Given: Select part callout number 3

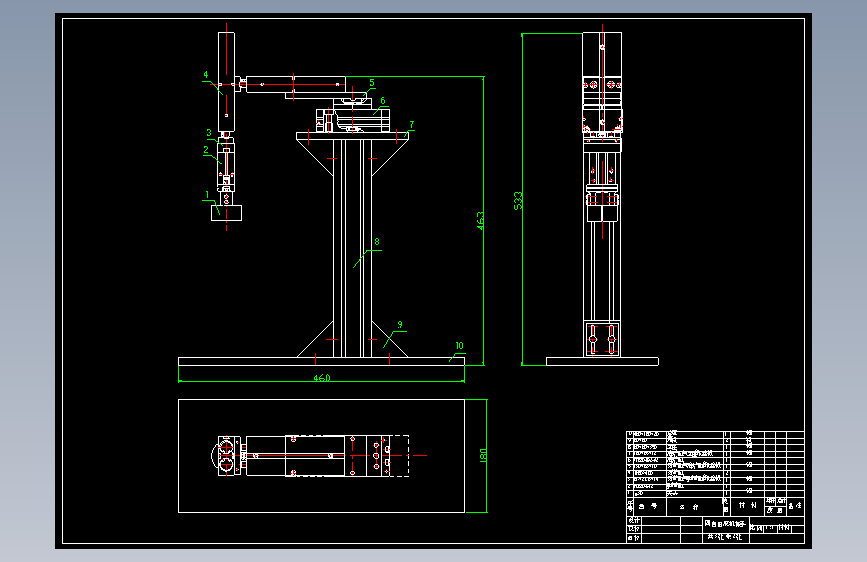Looking at the screenshot, I should click(208, 133).
